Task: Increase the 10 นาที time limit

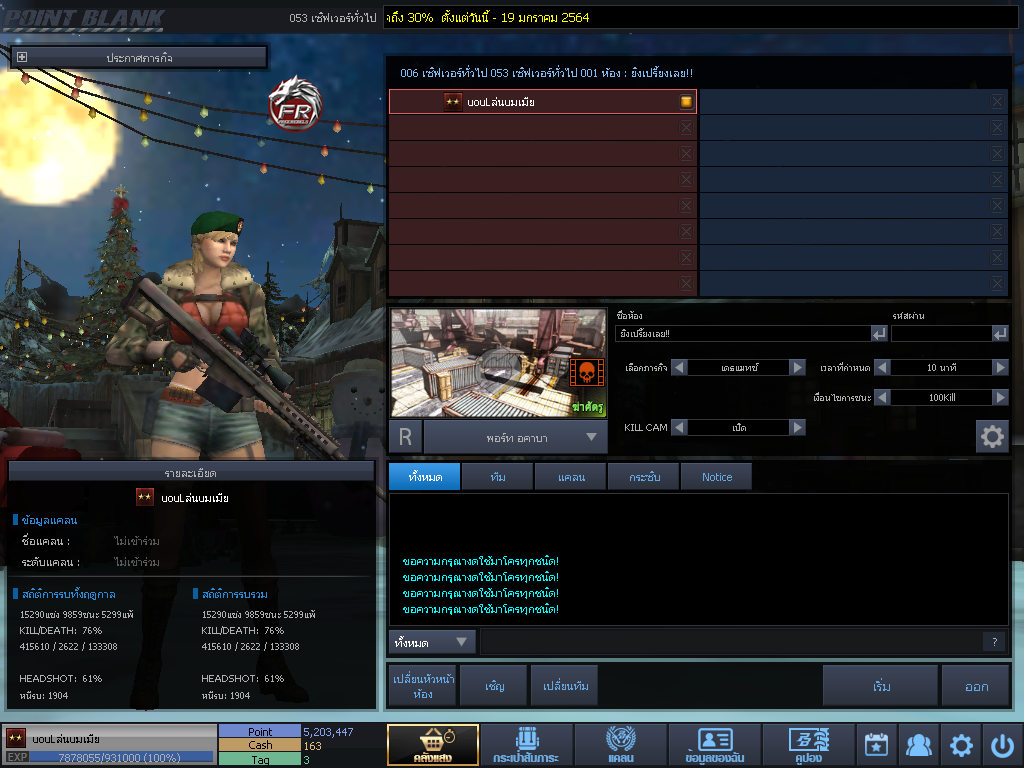Action: (x=1000, y=367)
